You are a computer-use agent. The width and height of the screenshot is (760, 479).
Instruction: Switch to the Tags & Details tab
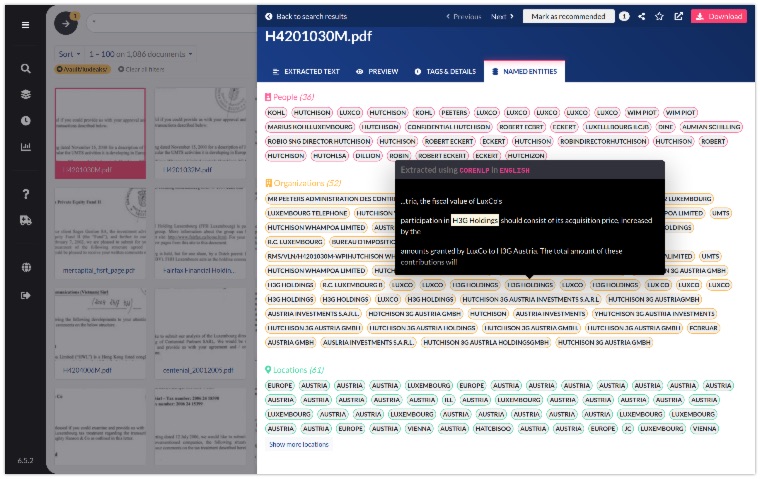(445, 72)
